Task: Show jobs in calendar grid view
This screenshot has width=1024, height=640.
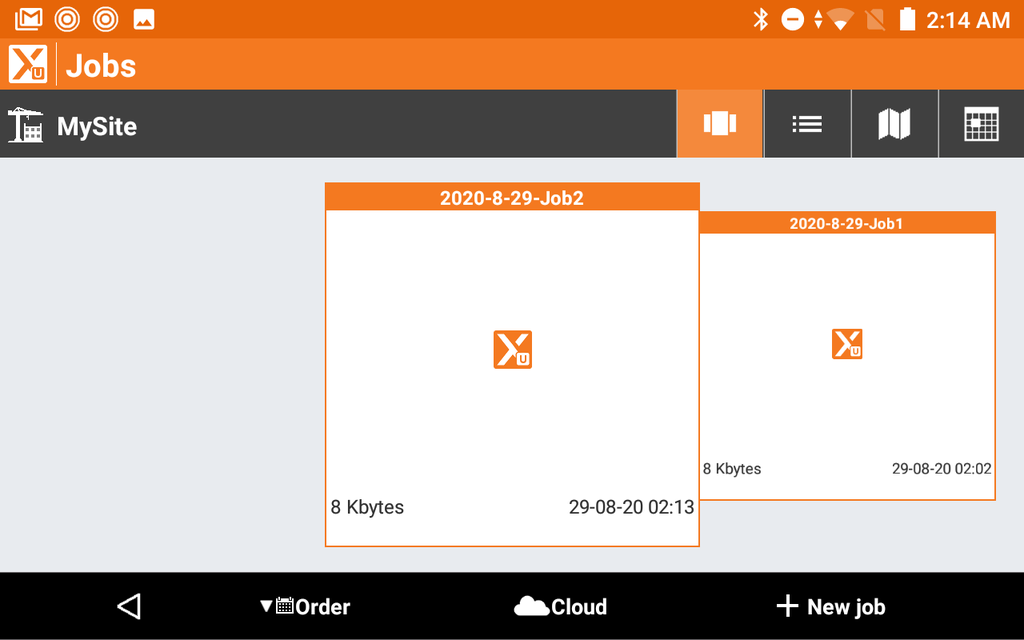Action: tap(981, 124)
